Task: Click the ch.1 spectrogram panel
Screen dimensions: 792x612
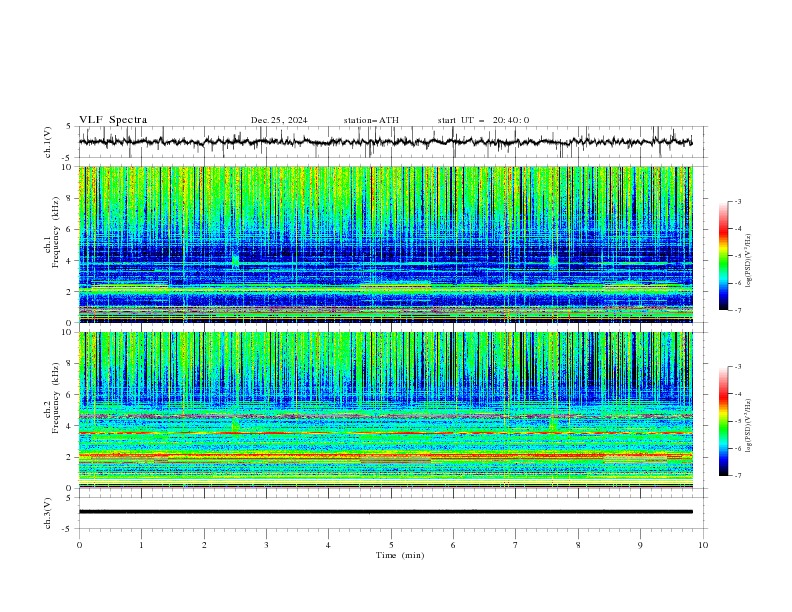Action: tap(386, 244)
